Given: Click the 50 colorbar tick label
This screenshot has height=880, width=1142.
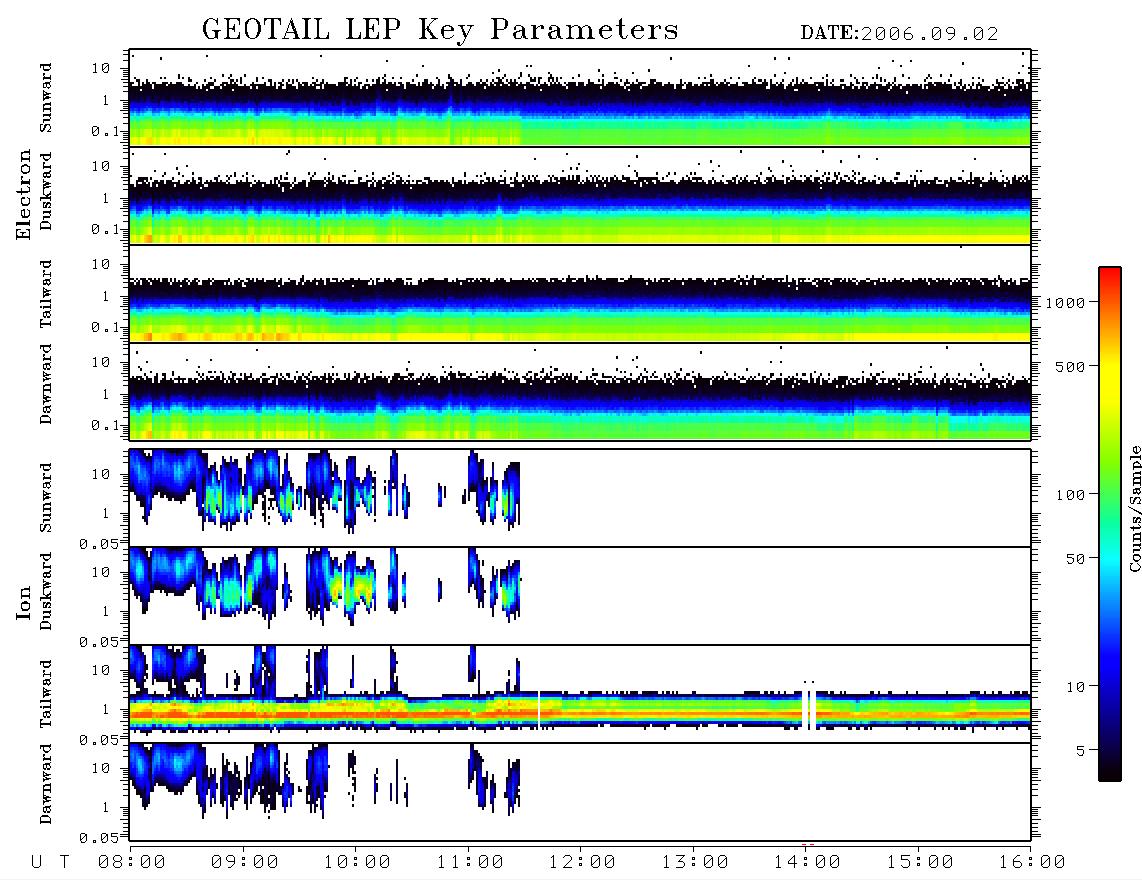Looking at the screenshot, I should (1075, 559).
